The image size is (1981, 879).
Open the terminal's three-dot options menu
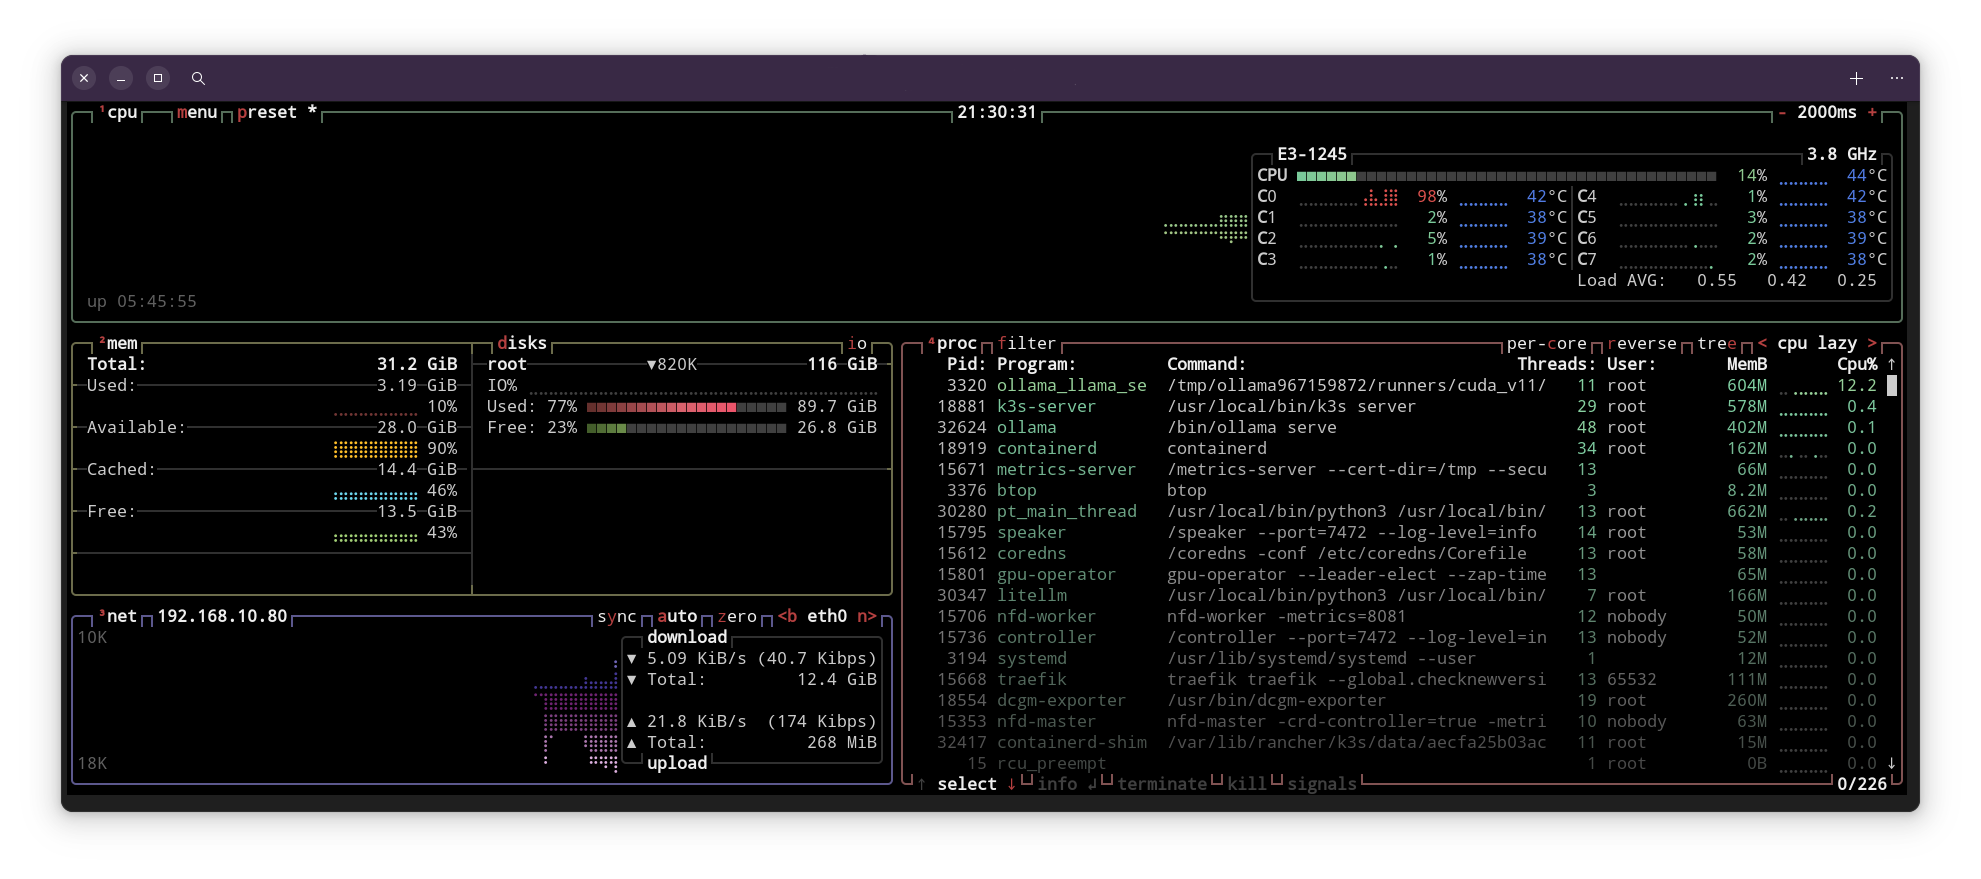coord(1896,78)
